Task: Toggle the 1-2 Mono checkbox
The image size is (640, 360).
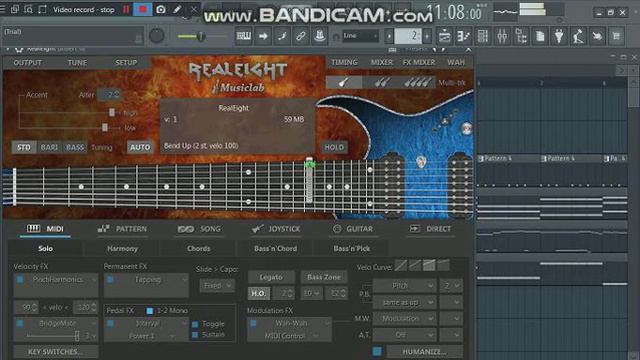Action: (x=149, y=311)
